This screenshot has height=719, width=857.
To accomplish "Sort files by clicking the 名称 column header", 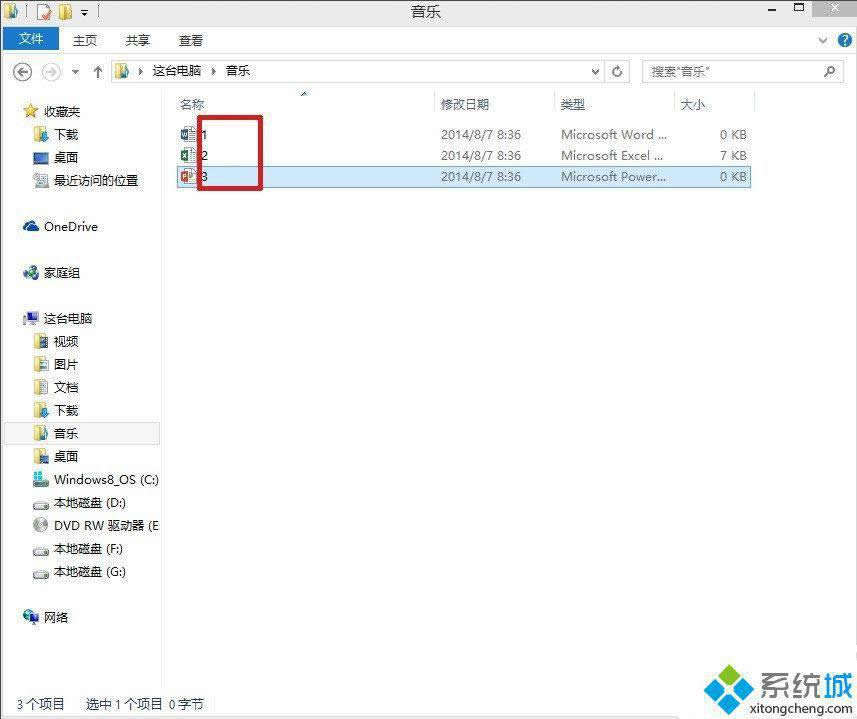I will point(191,103).
